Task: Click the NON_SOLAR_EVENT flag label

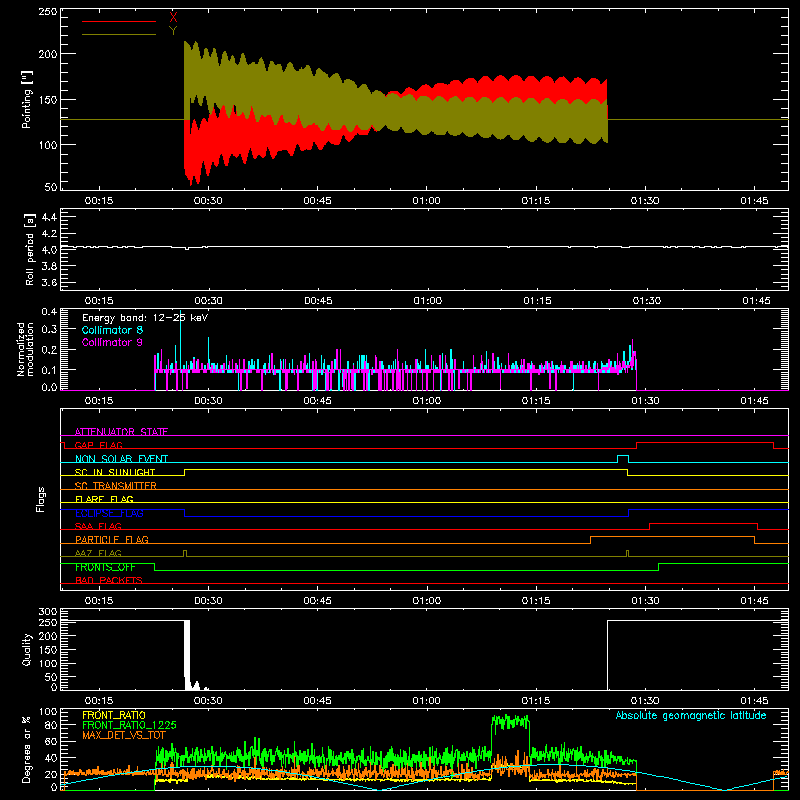Action: 121,459
